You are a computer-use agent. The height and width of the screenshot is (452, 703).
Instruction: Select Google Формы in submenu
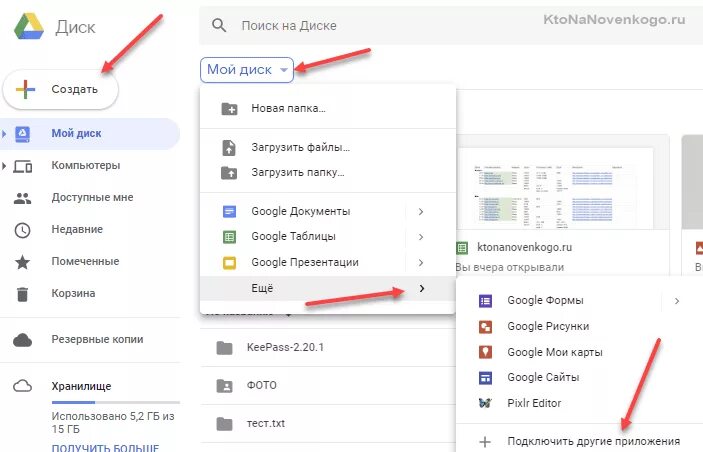tap(580, 301)
